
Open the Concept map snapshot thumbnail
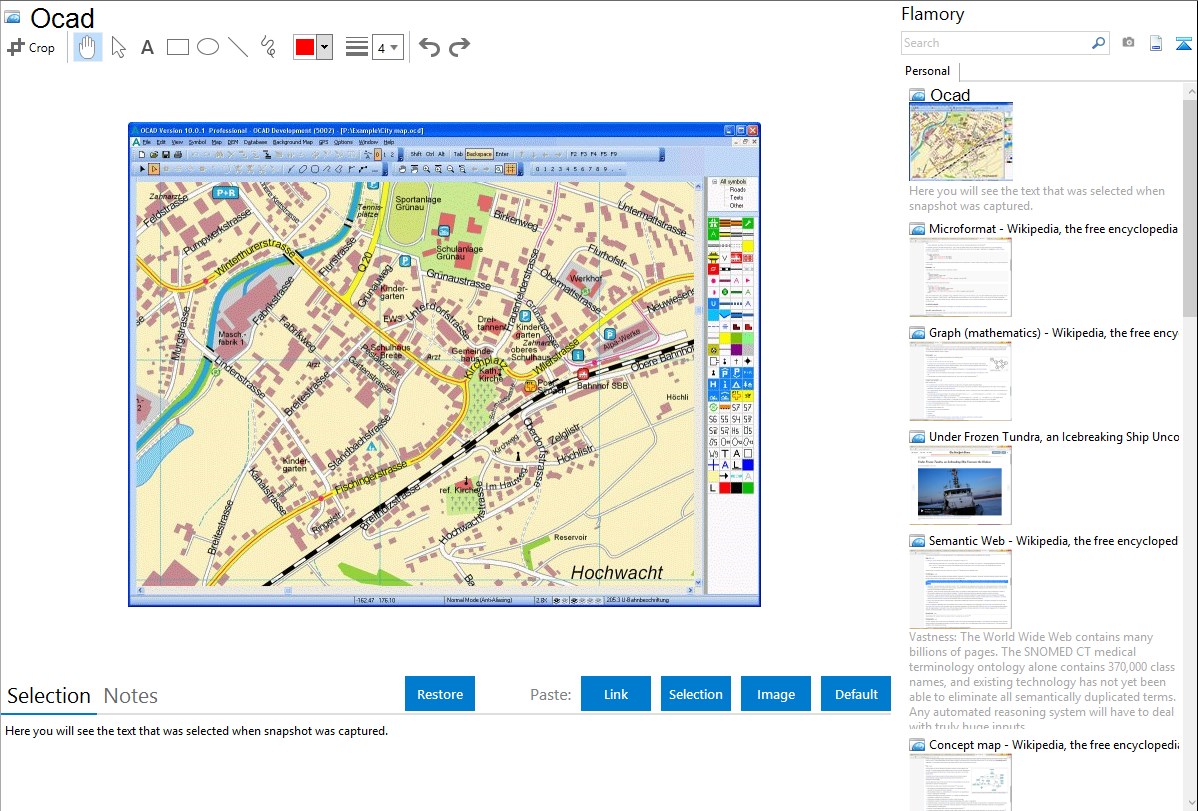click(x=960, y=782)
